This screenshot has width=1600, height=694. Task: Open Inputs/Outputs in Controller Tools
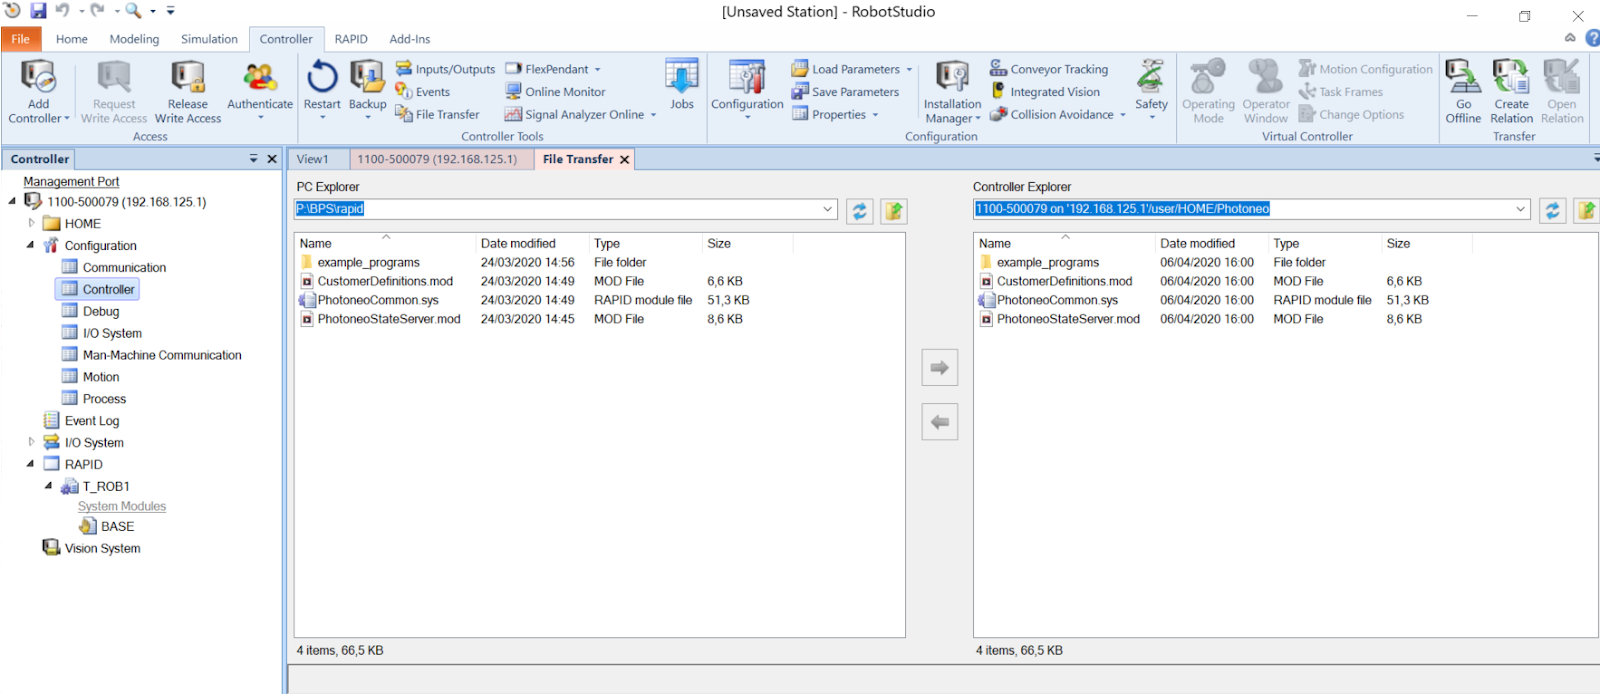coord(446,69)
